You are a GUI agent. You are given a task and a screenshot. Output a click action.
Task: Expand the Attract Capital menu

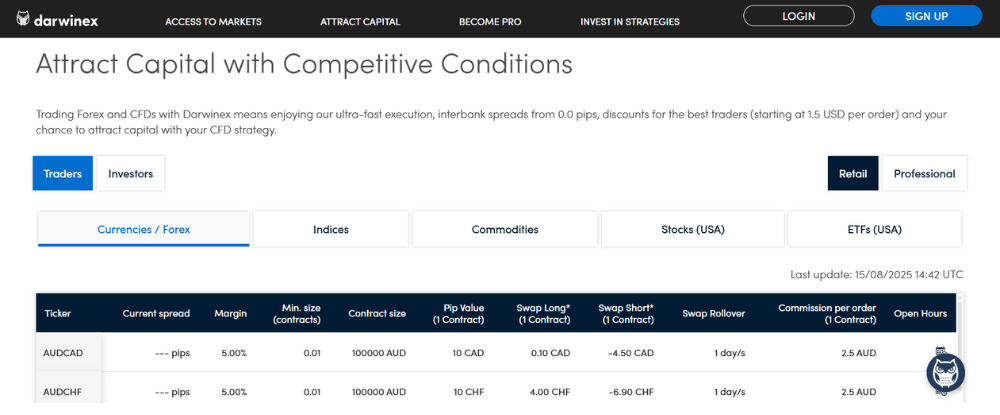click(x=360, y=21)
